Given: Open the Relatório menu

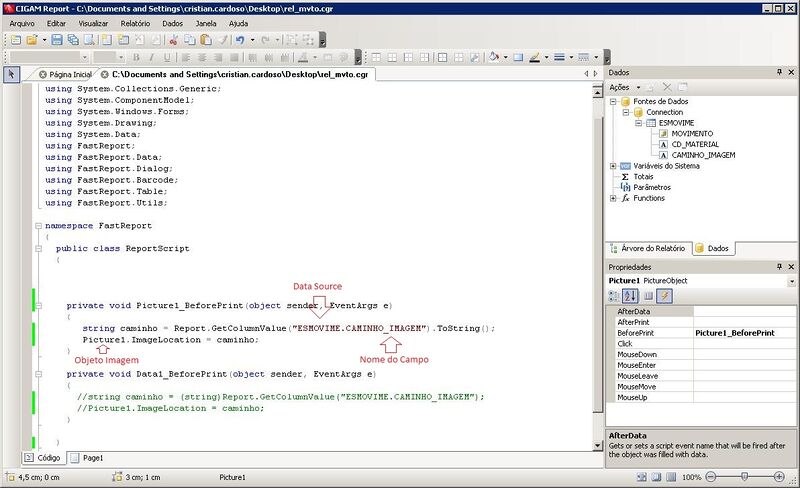Looking at the screenshot, I should pos(135,23).
